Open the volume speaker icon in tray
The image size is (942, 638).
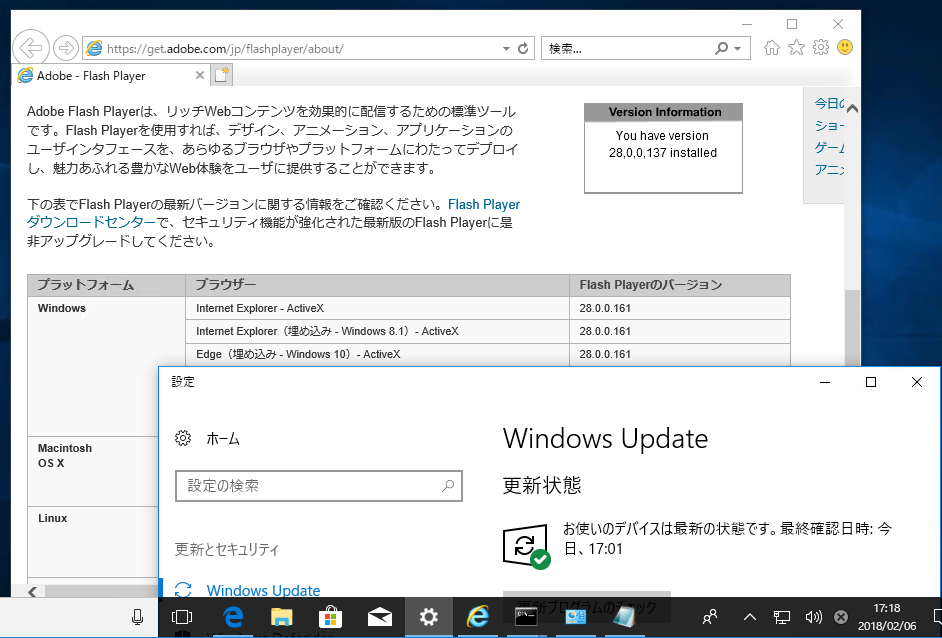(813, 617)
